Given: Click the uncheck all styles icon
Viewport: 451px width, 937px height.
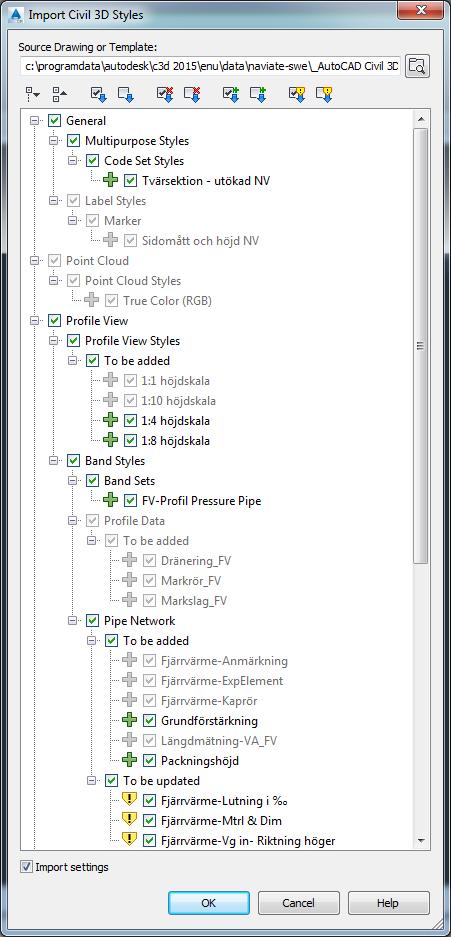Looking at the screenshot, I should pyautogui.click(x=125, y=93).
